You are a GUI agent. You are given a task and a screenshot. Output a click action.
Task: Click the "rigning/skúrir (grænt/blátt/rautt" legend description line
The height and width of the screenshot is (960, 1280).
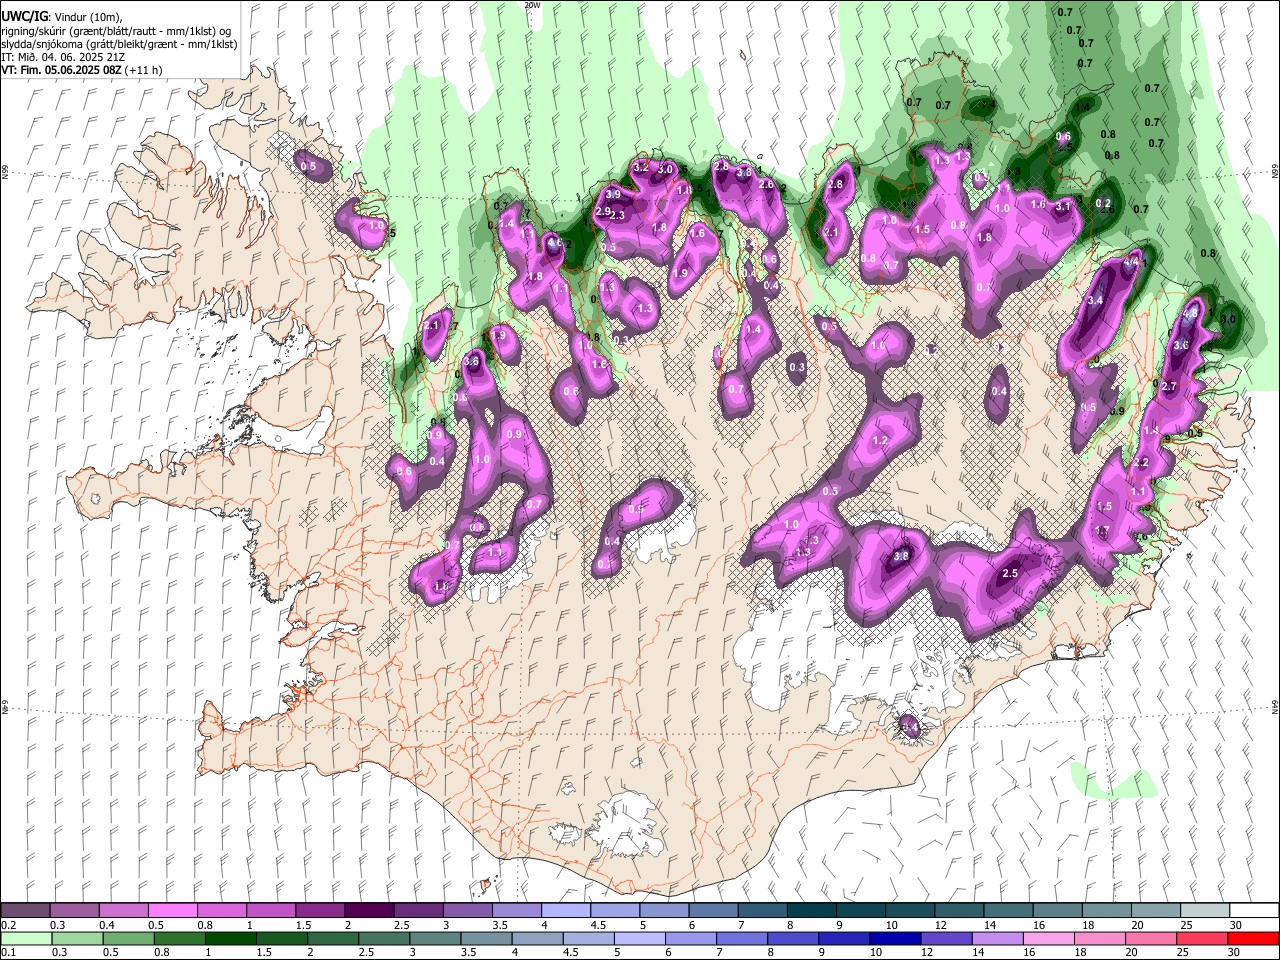pos(118,31)
